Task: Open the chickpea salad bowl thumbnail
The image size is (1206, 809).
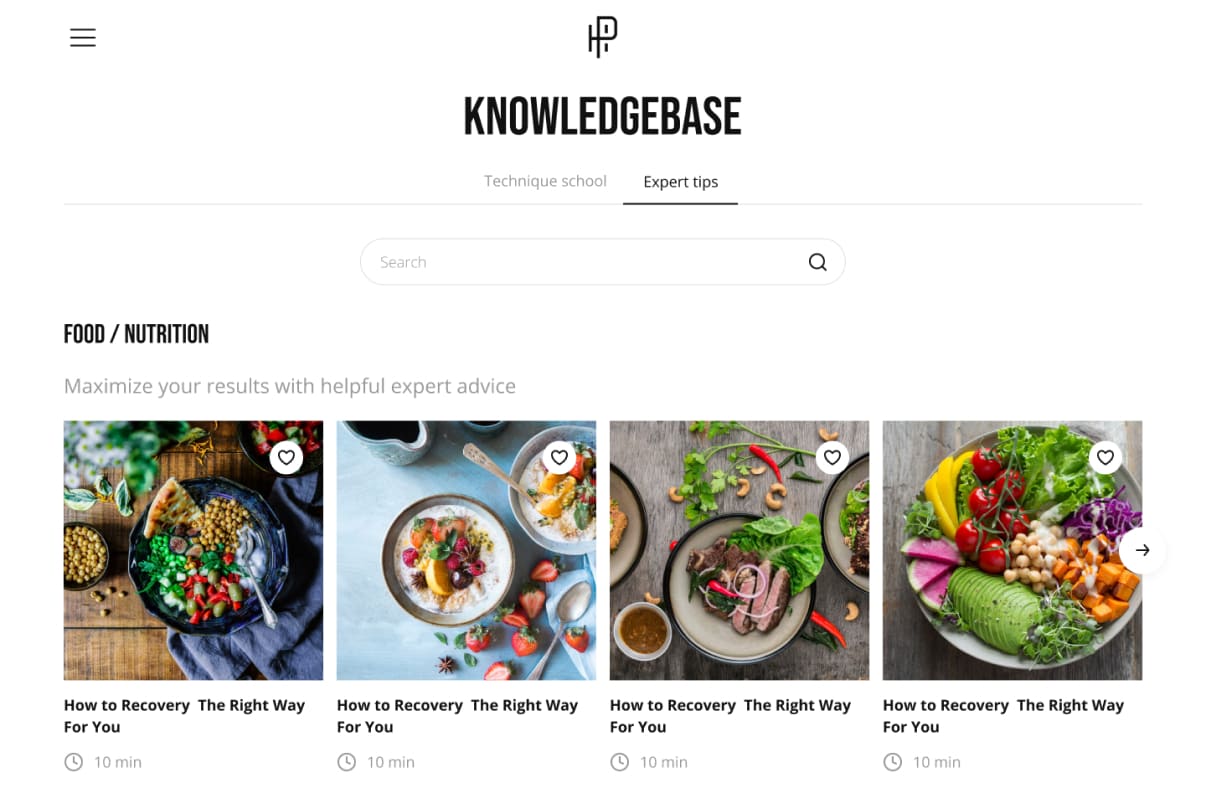Action: (193, 550)
